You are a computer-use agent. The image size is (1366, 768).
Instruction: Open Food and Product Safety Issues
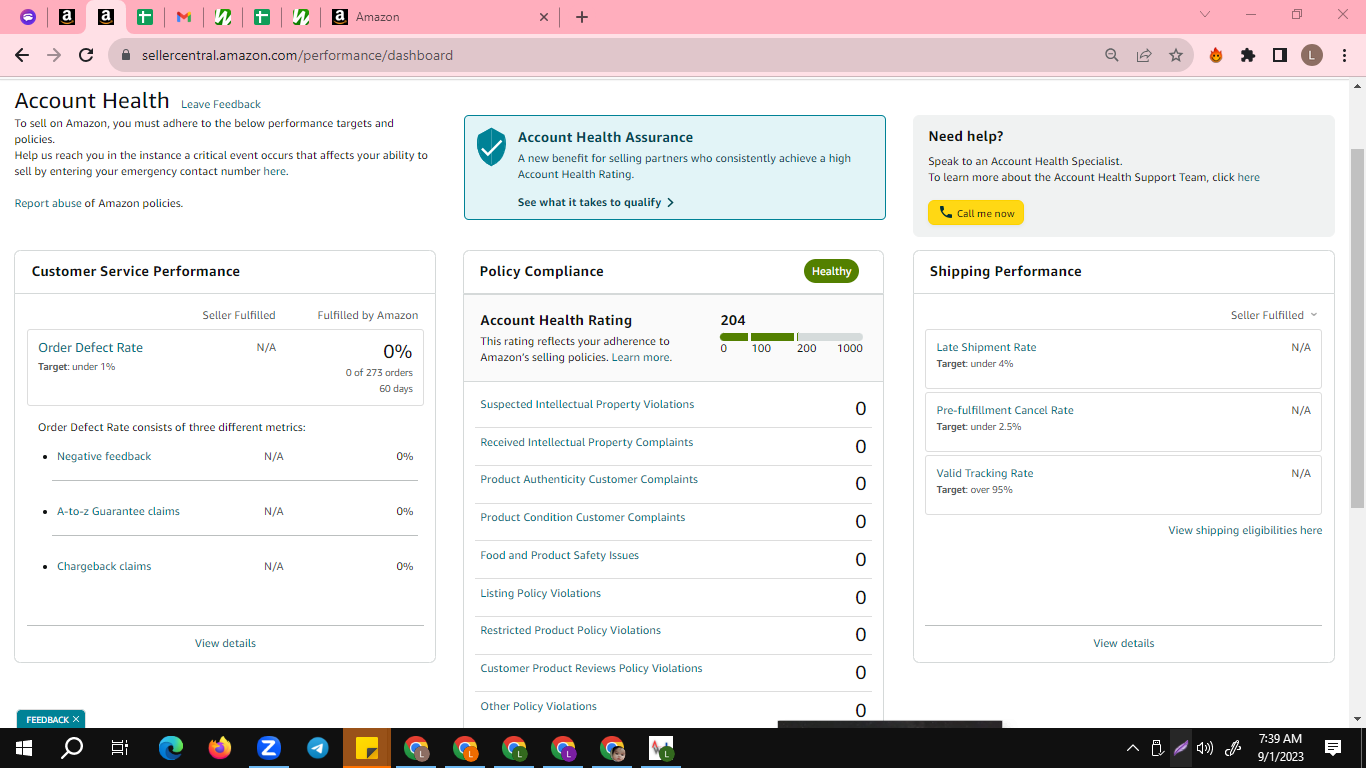(560, 556)
